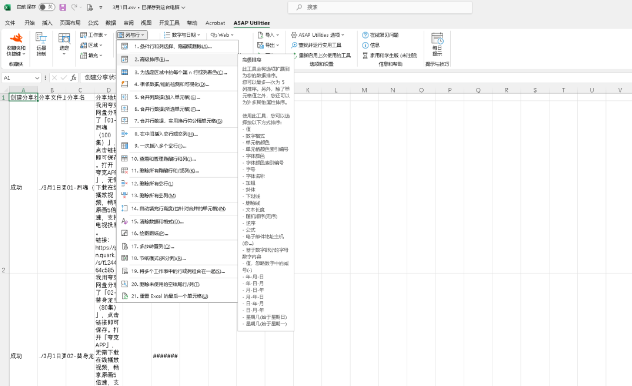Open the file name dropdown in title bar

pyautogui.click(x=183, y=8)
